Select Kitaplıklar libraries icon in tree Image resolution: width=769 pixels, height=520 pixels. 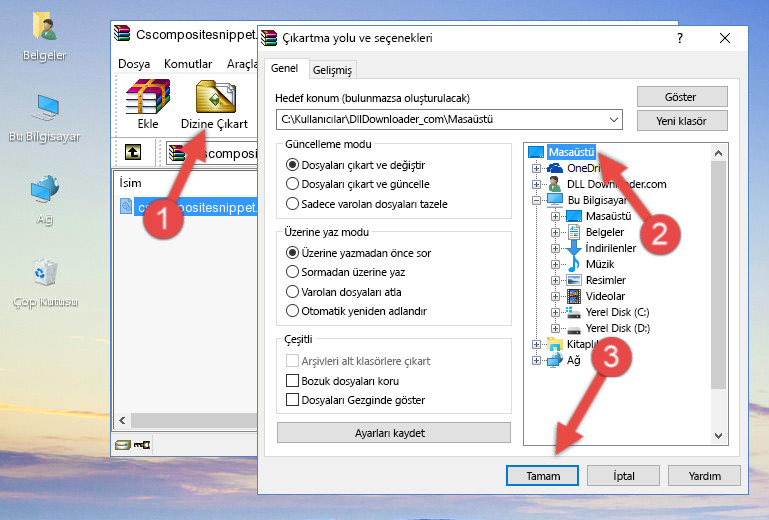pos(555,344)
